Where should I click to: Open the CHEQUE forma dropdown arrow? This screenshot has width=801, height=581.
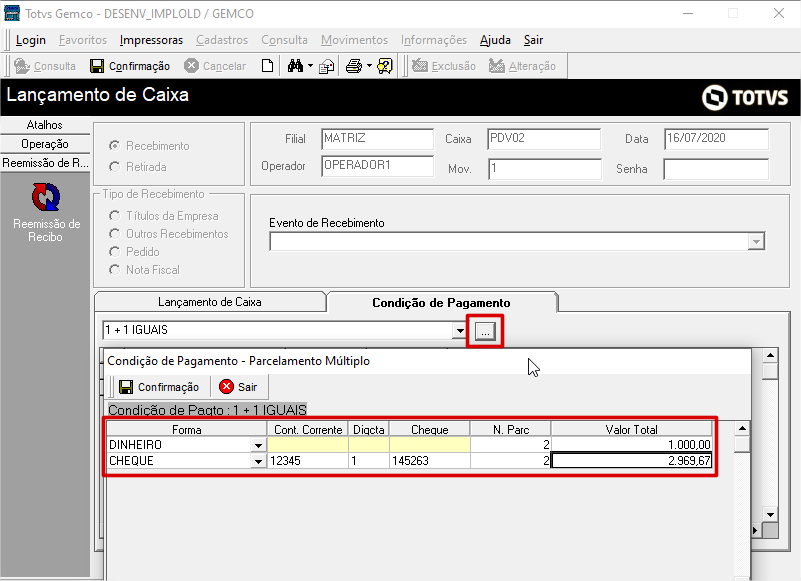pos(258,461)
